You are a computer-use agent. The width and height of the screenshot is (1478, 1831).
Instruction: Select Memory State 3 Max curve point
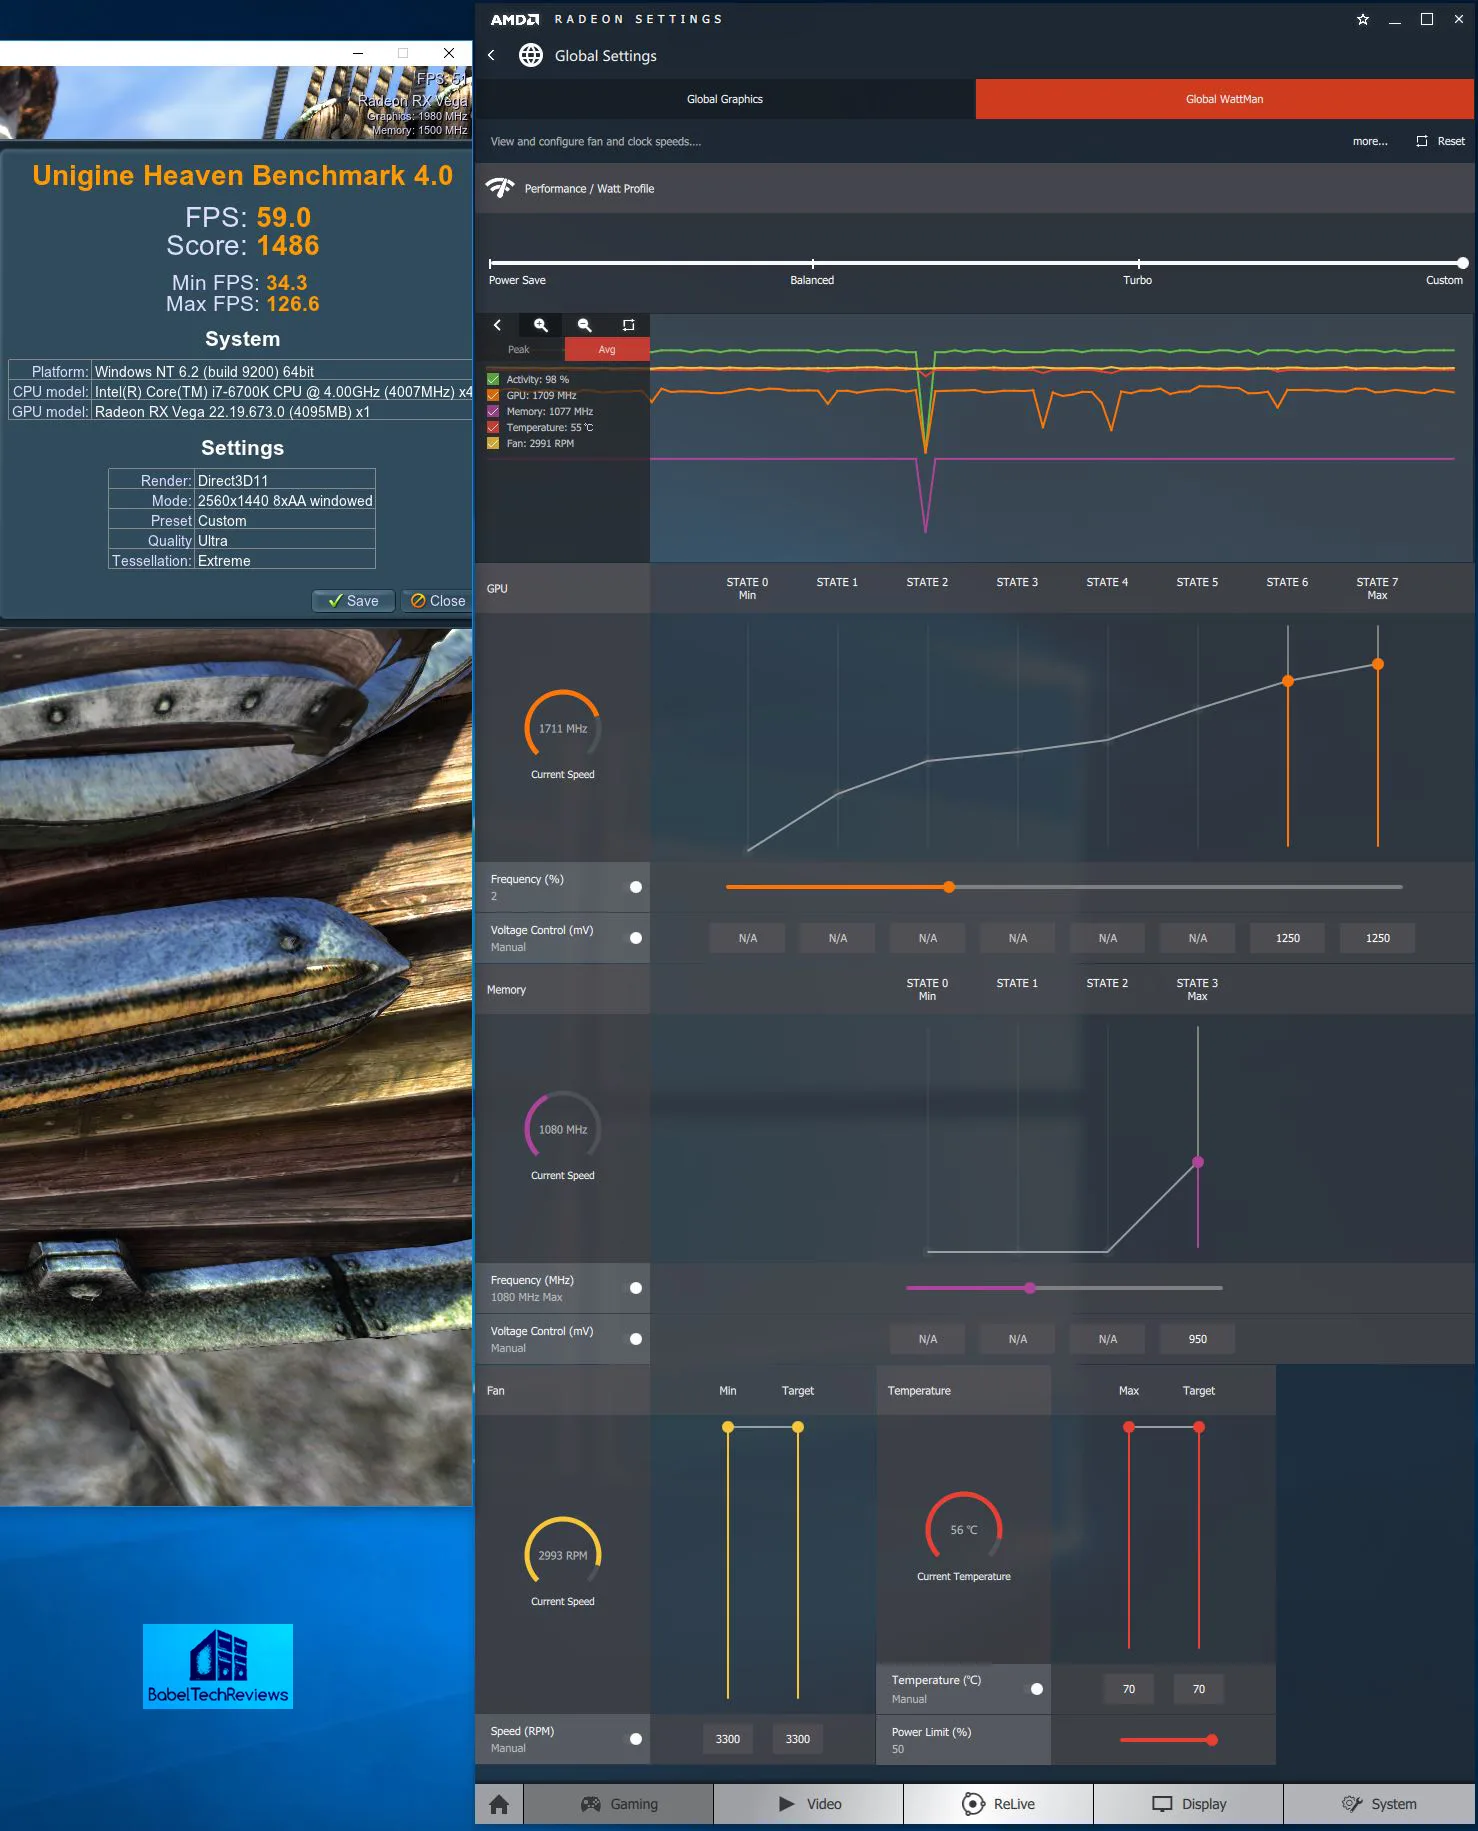click(1198, 1162)
